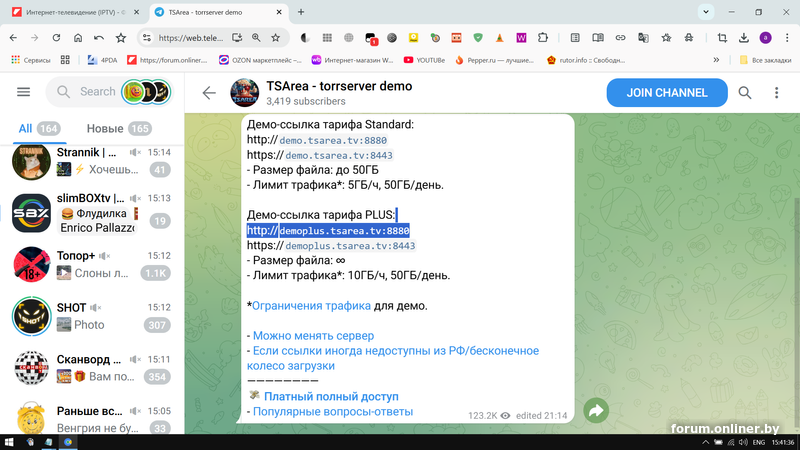Open the Pepper.ru bookmark

[x=494, y=60]
